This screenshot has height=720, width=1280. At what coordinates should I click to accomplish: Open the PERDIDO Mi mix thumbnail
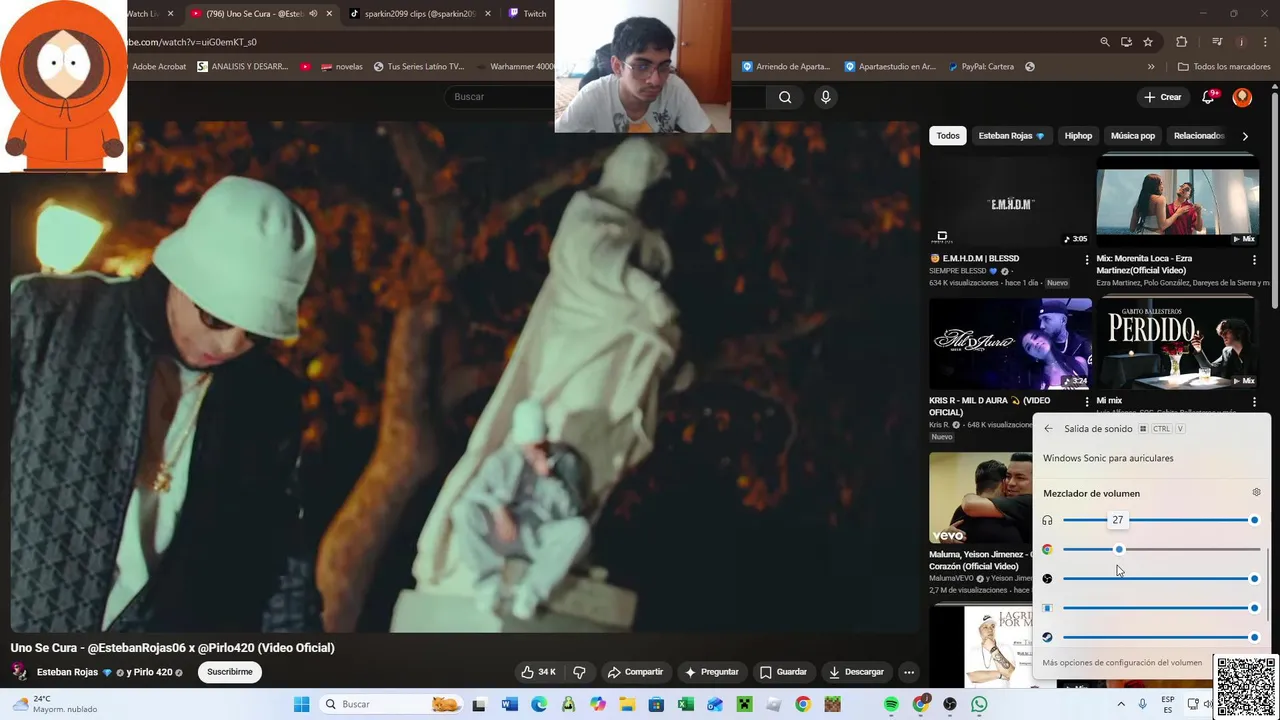click(1177, 344)
